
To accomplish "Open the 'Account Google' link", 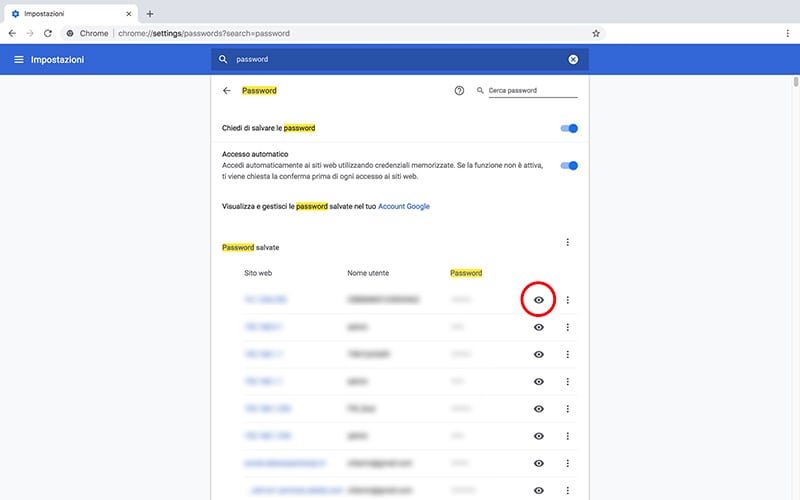I will coord(403,206).
